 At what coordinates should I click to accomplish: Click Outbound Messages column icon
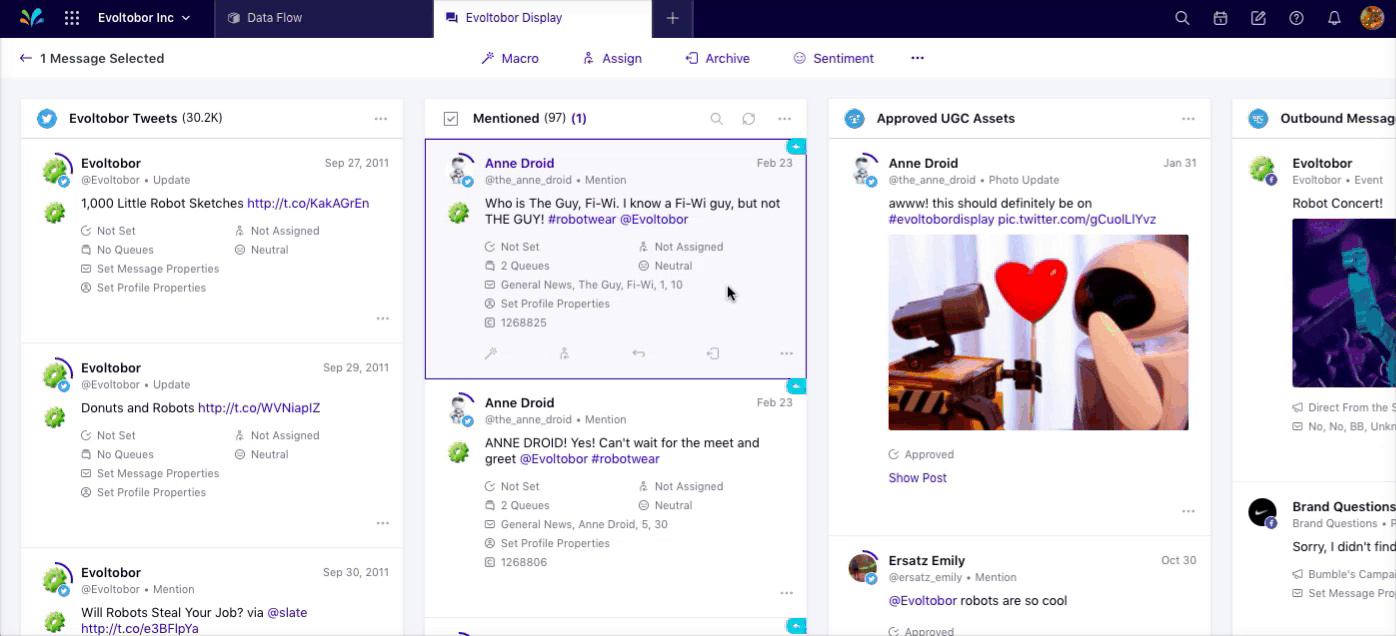click(1258, 119)
